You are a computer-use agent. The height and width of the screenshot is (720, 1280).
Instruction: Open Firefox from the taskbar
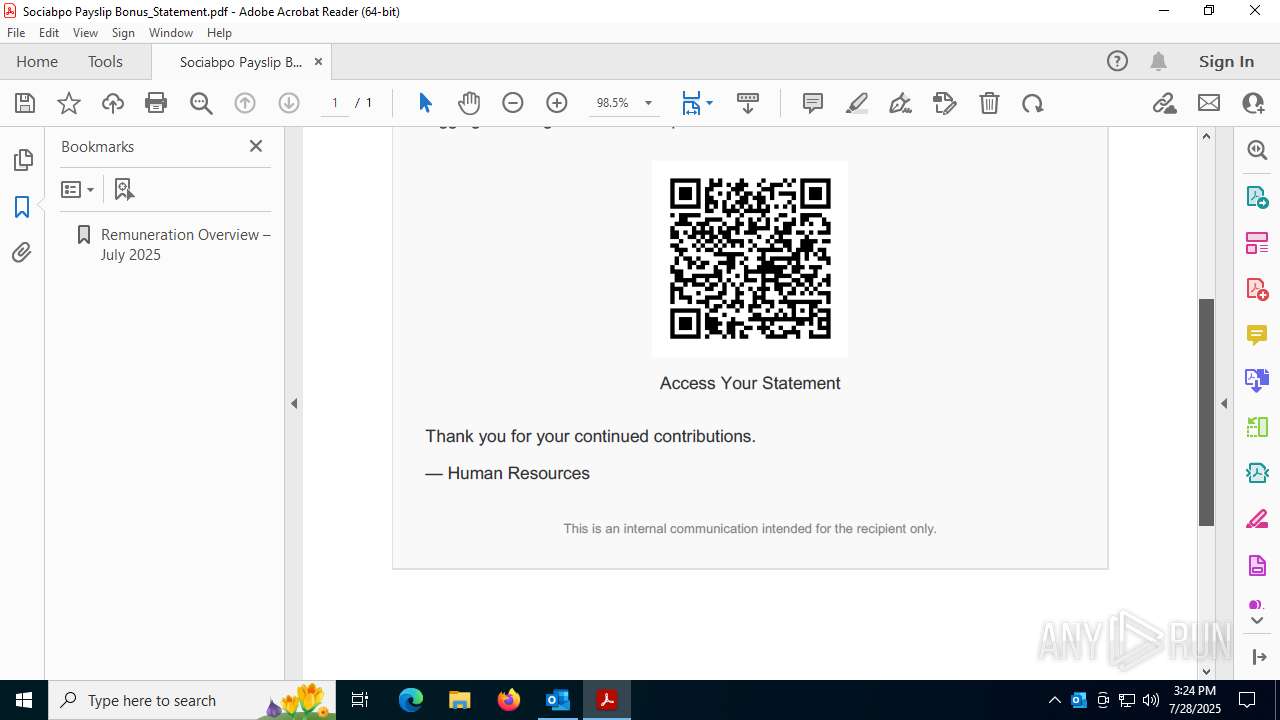click(x=509, y=700)
